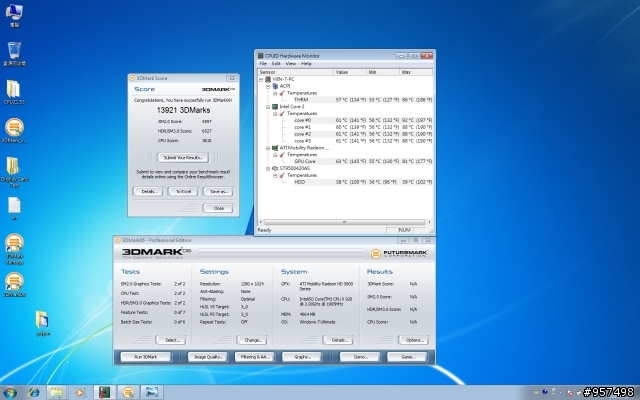Image resolution: width=640 pixels, height=400 pixels.
Task: Click Submit Your Results button
Action: [x=183, y=158]
